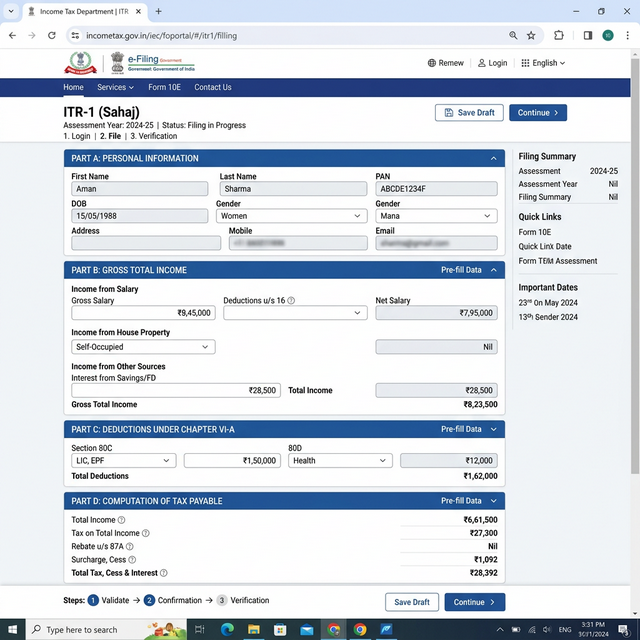This screenshot has width=640, height=640.
Task: Click the bottom Continue button
Action: pyautogui.click(x=475, y=602)
